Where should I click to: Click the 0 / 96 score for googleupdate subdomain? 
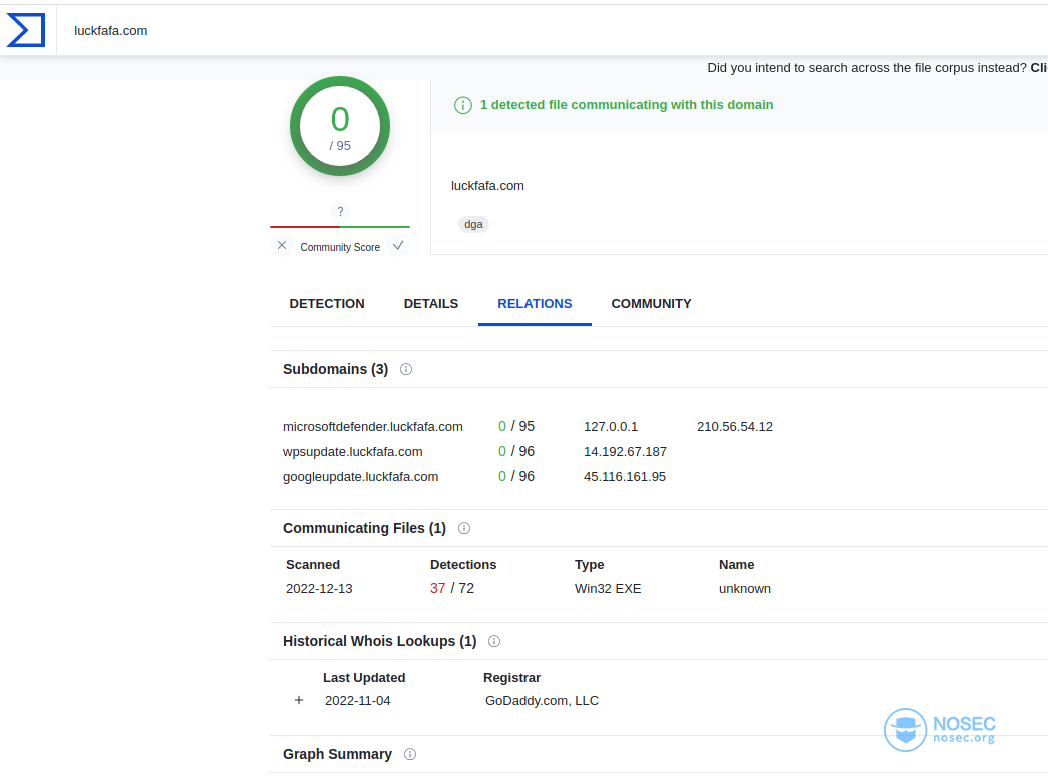516,477
